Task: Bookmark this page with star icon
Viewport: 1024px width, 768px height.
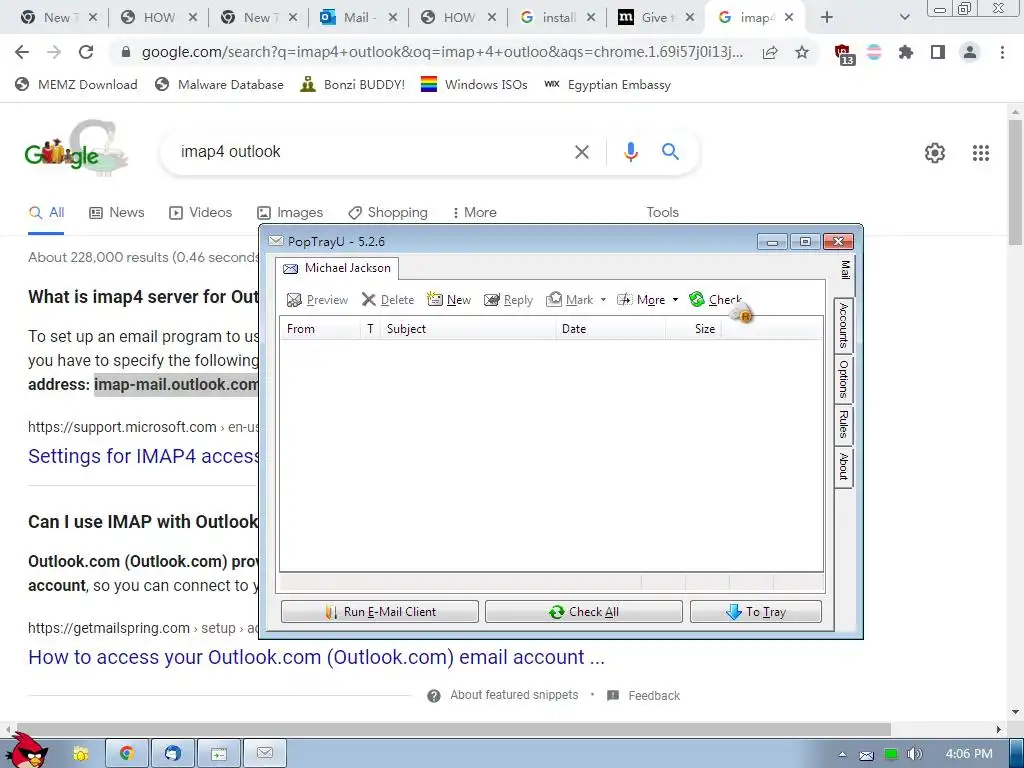Action: (802, 52)
